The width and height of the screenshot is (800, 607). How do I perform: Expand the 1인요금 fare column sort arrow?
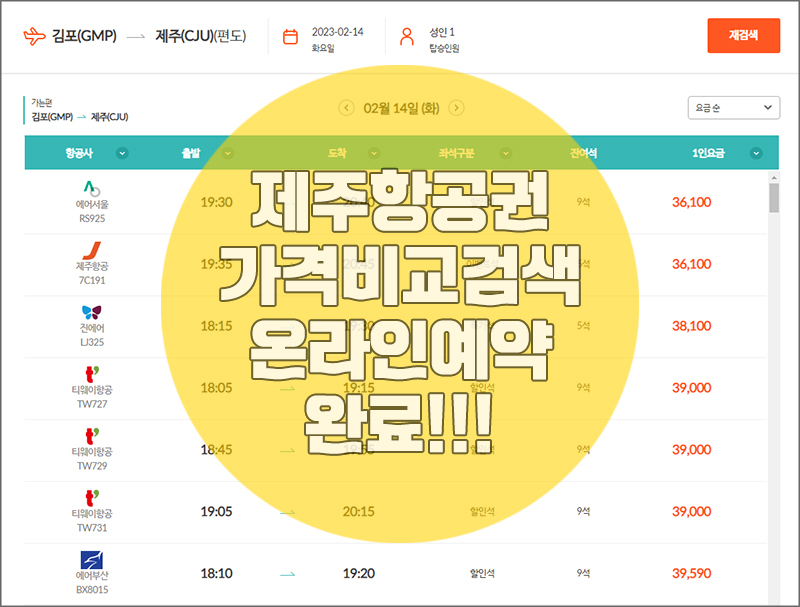(x=756, y=153)
